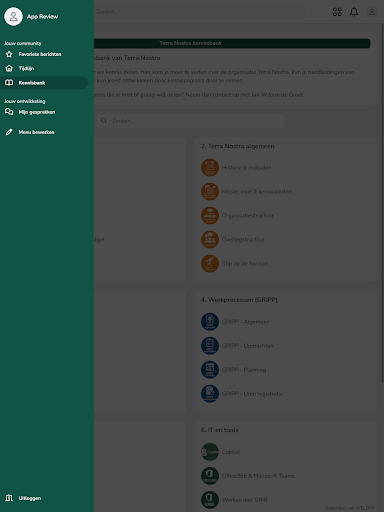The width and height of the screenshot is (384, 512).
Task: Click the pencil edit icon
Action: [9, 132]
